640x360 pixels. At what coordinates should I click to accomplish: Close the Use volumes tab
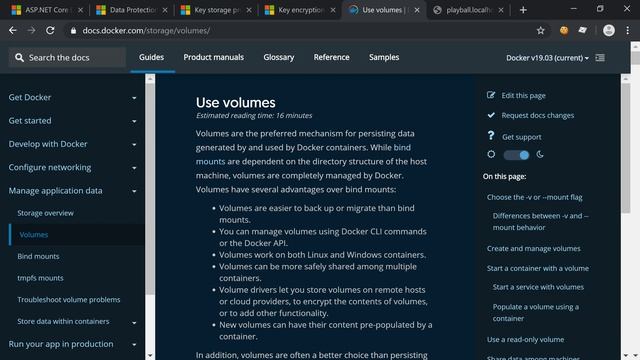[x=417, y=10]
